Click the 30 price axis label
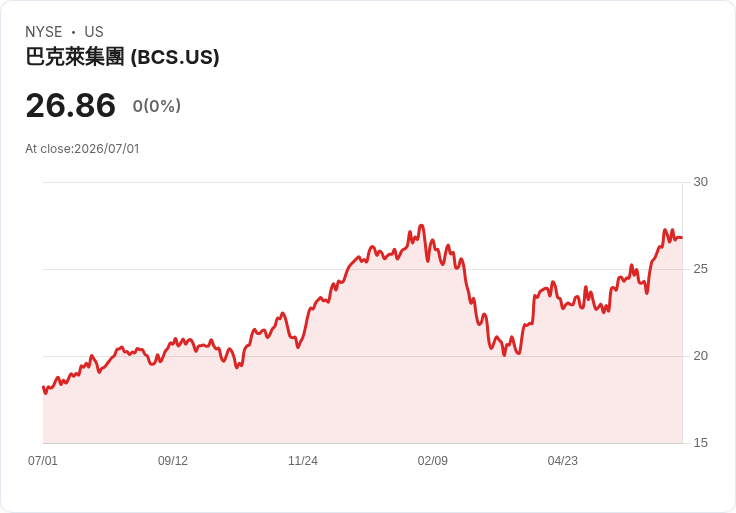 pos(700,182)
